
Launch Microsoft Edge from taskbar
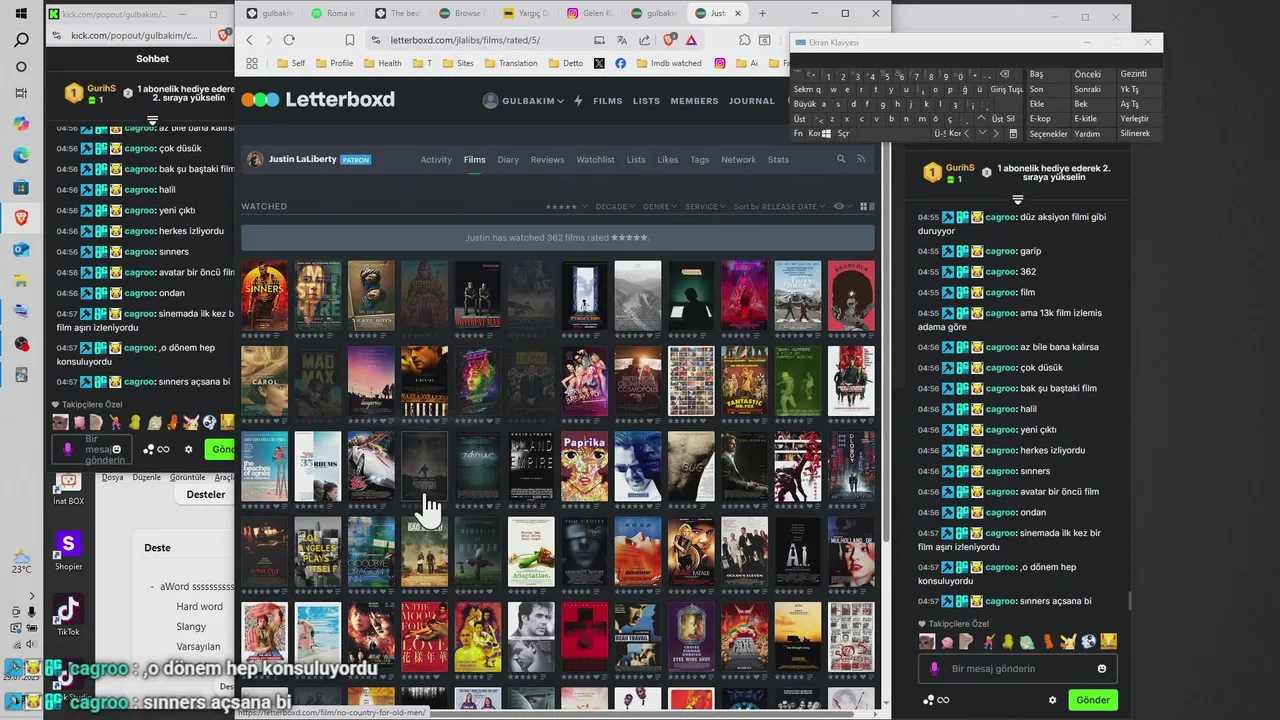(21, 155)
